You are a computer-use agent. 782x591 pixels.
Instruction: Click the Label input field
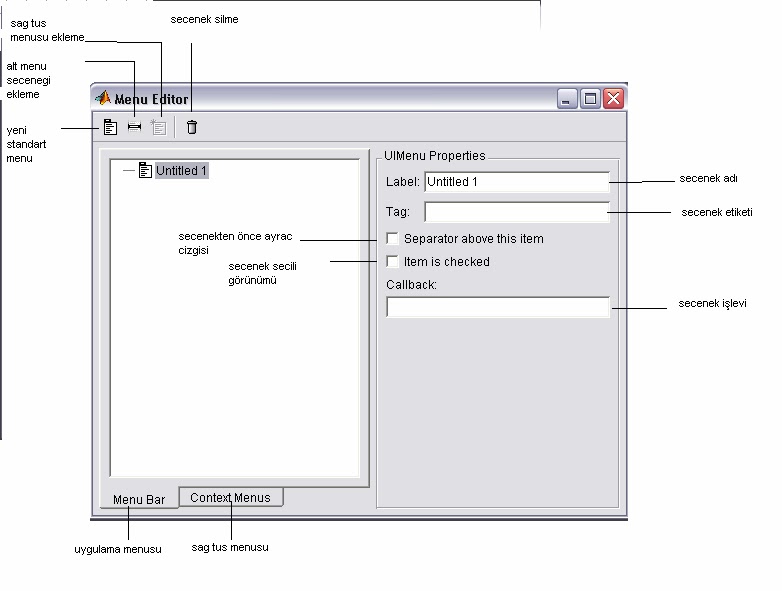(x=517, y=182)
